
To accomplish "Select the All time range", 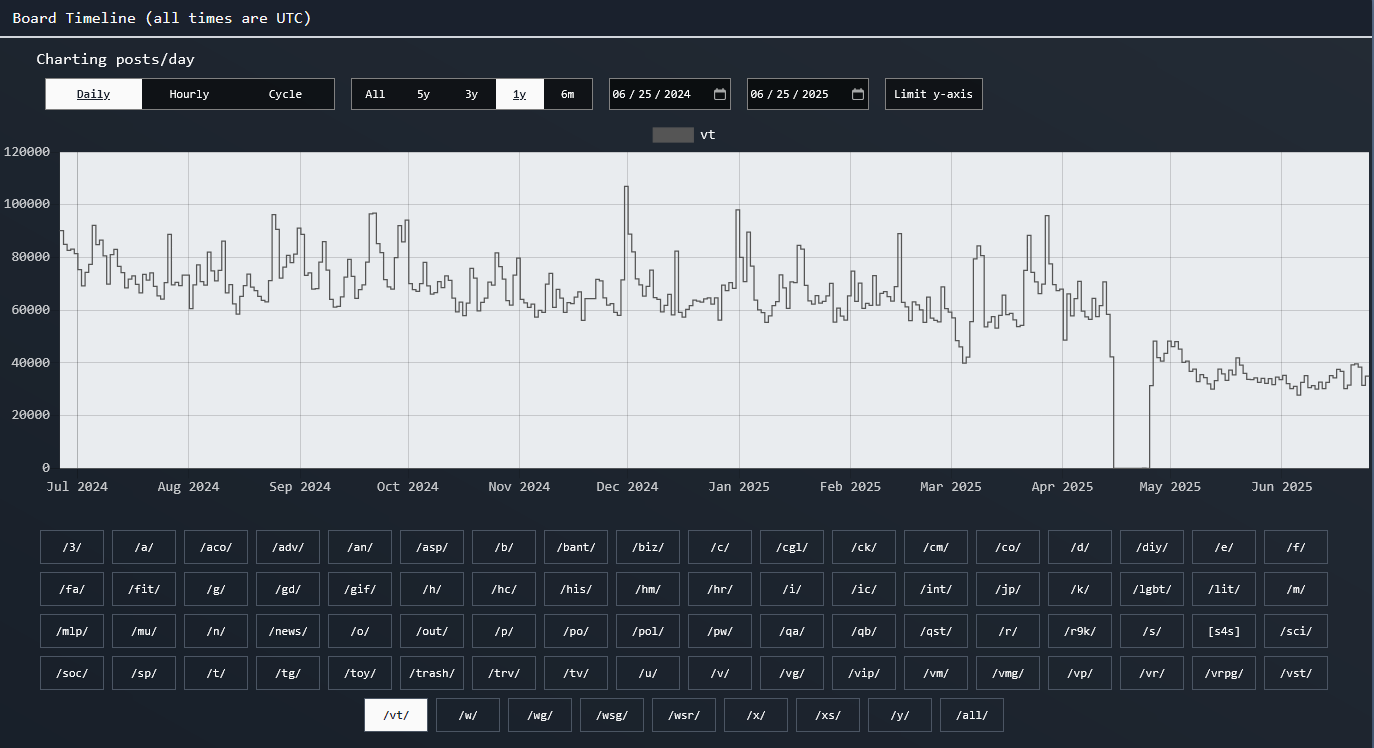I will [375, 94].
